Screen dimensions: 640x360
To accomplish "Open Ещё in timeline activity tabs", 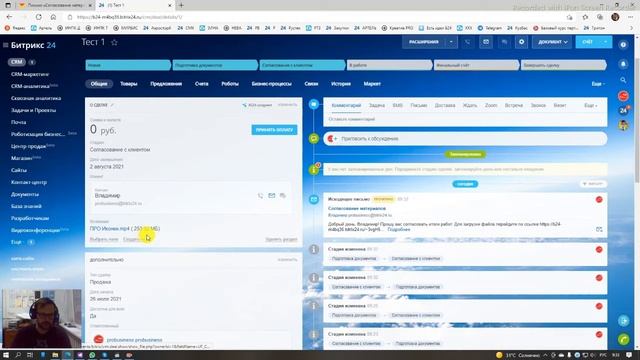I will (x=590, y=105).
